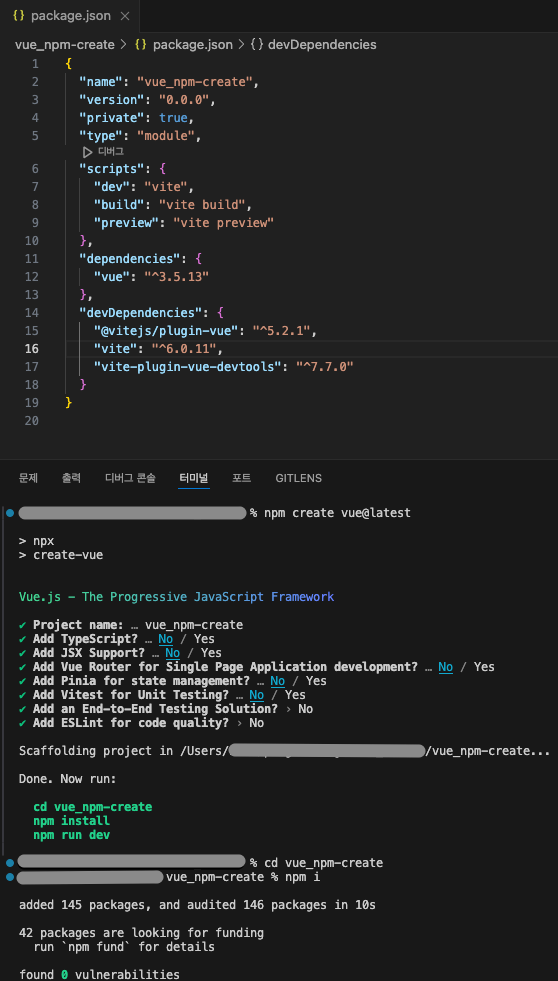
Task: Click the underlined No for Pinia
Action: (x=277, y=681)
